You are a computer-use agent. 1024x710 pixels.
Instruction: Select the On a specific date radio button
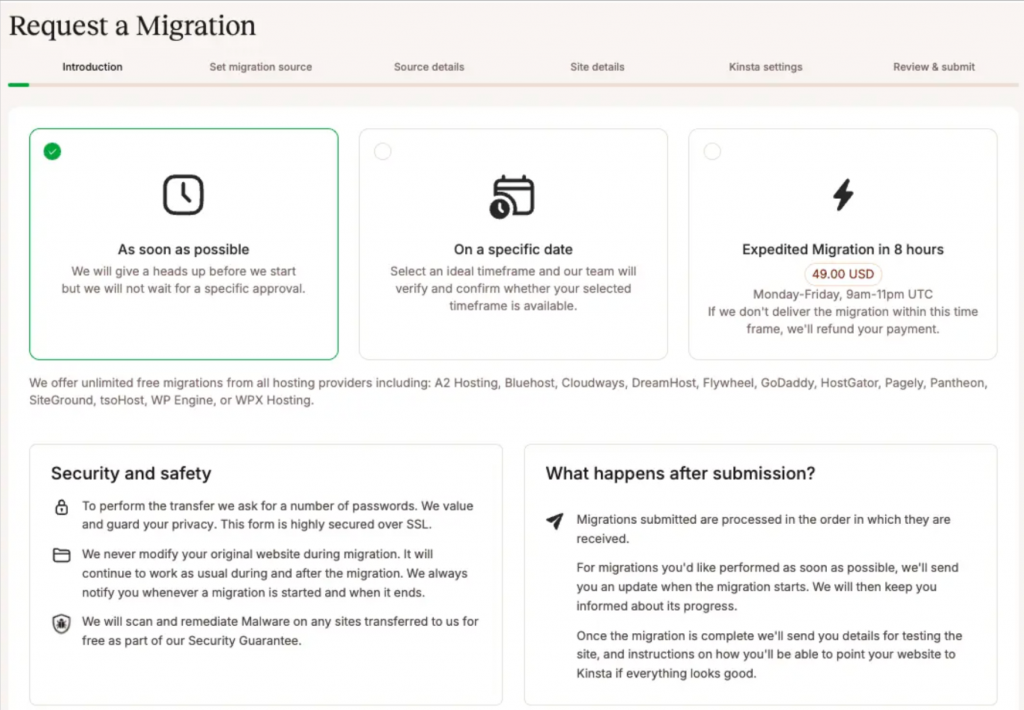pos(383,152)
